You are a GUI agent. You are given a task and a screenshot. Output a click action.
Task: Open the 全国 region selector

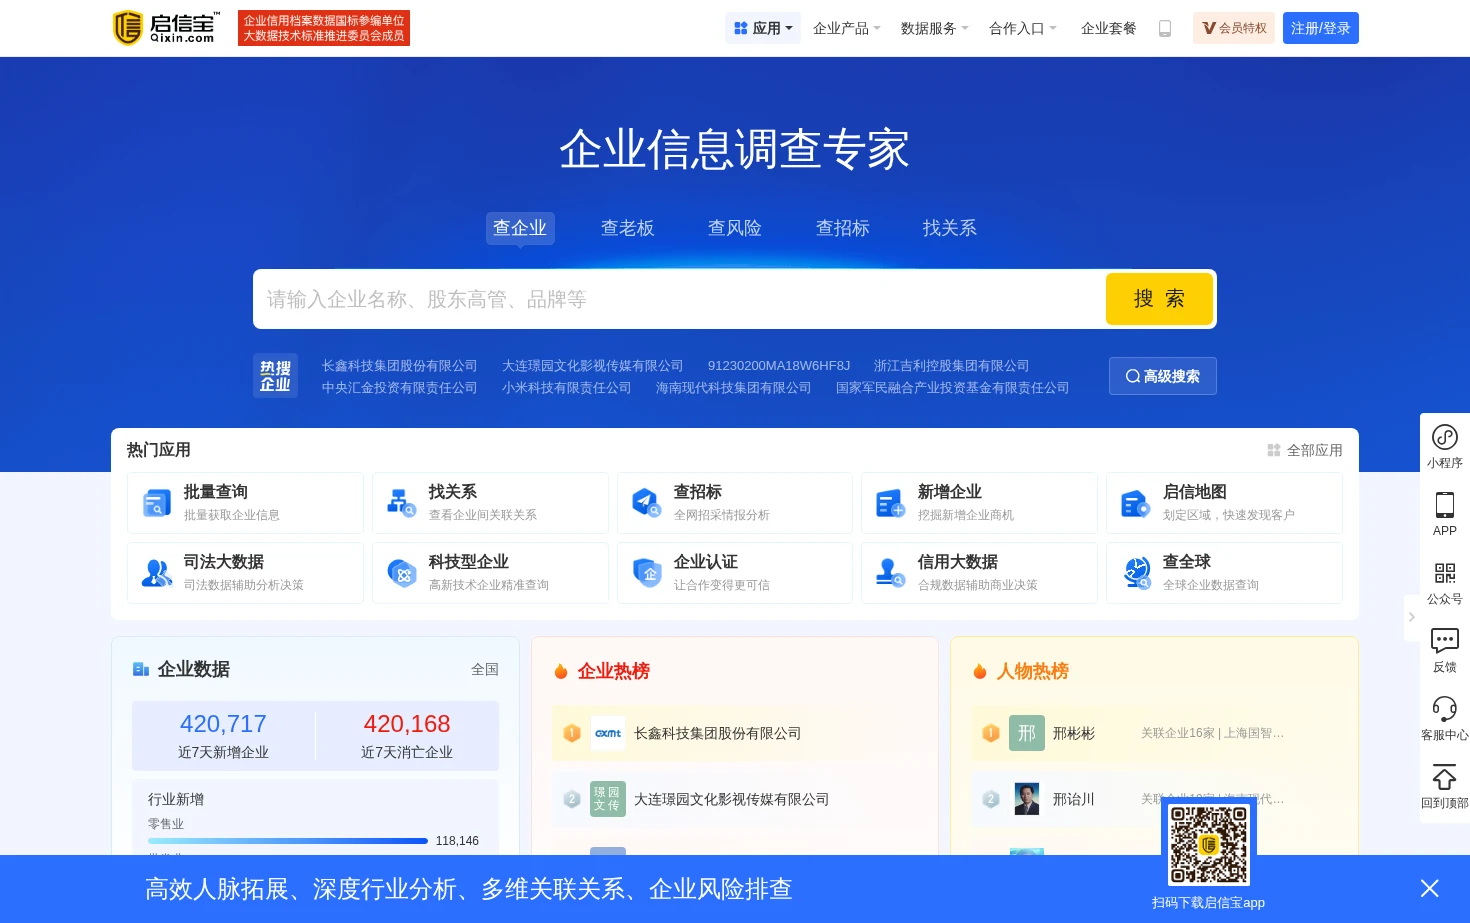click(485, 669)
